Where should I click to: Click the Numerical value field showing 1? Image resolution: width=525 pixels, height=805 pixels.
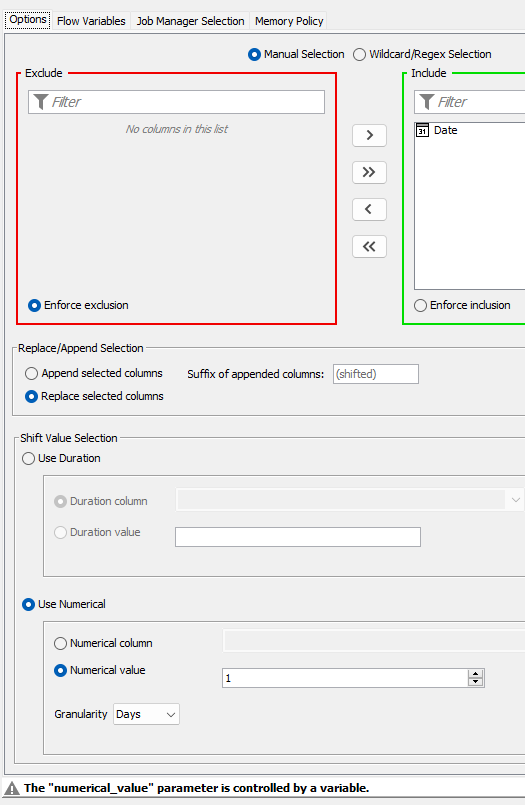pyautogui.click(x=345, y=678)
